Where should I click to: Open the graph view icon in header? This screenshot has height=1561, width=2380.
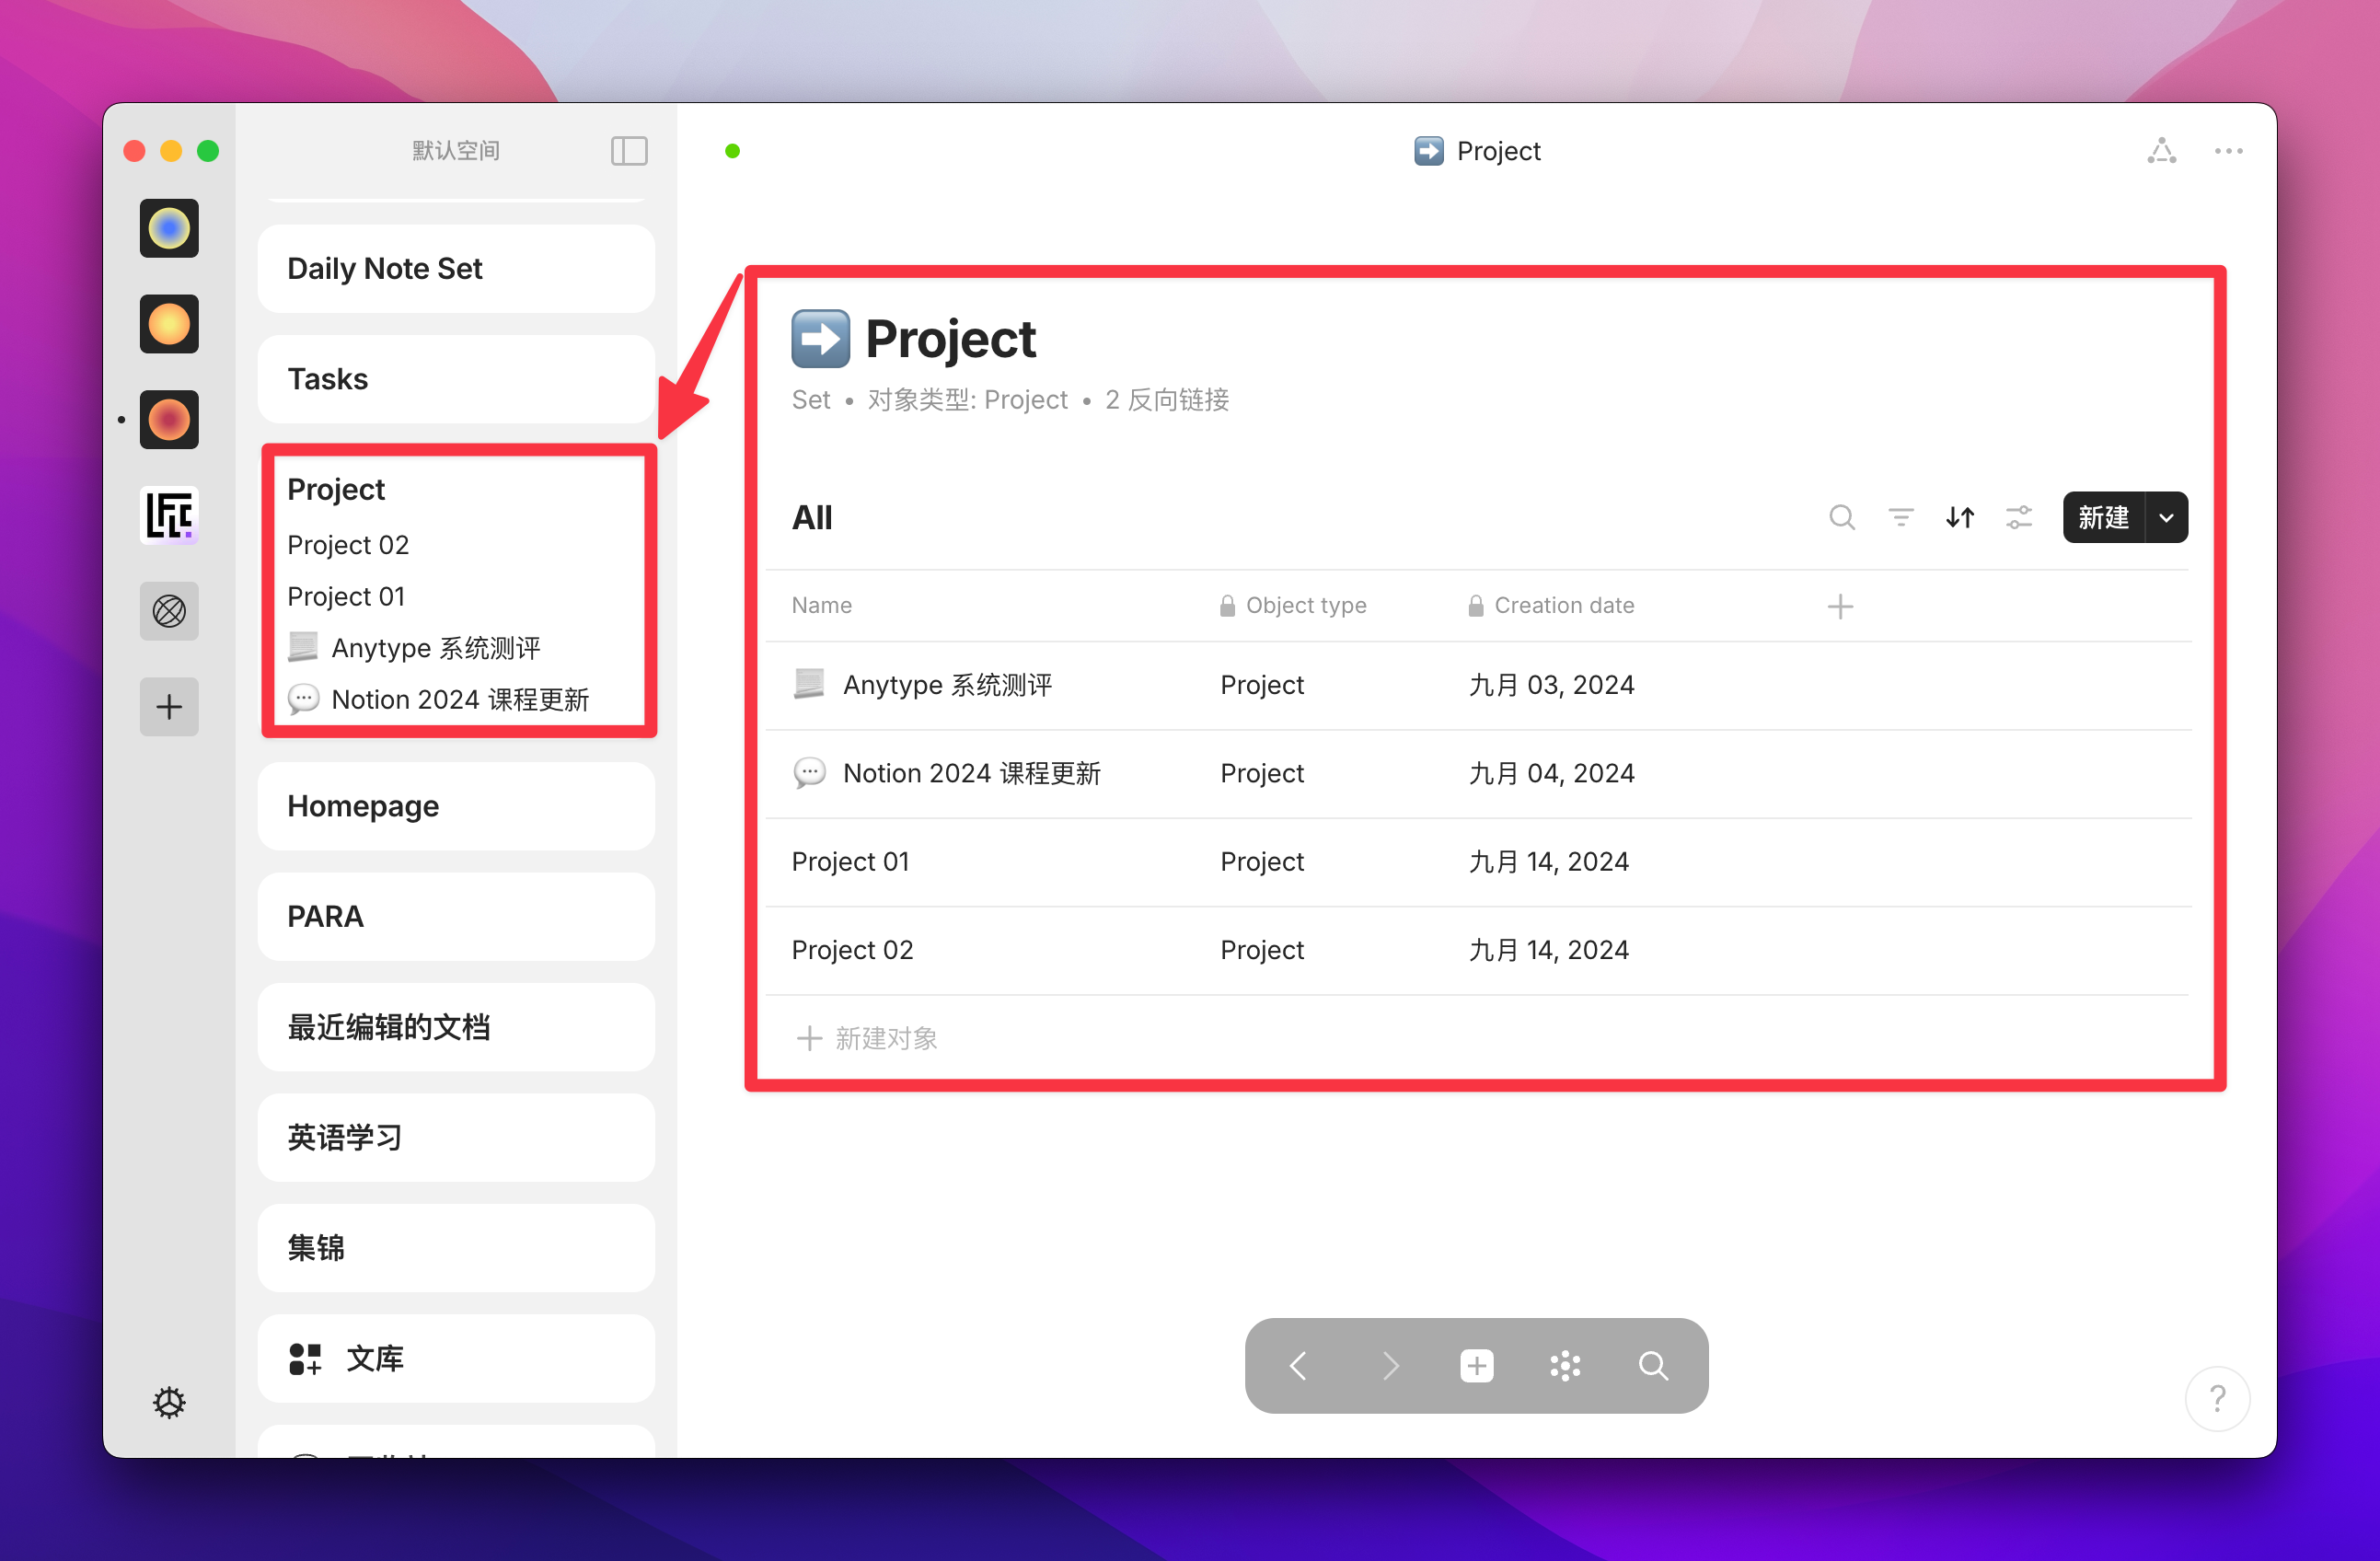click(2161, 151)
